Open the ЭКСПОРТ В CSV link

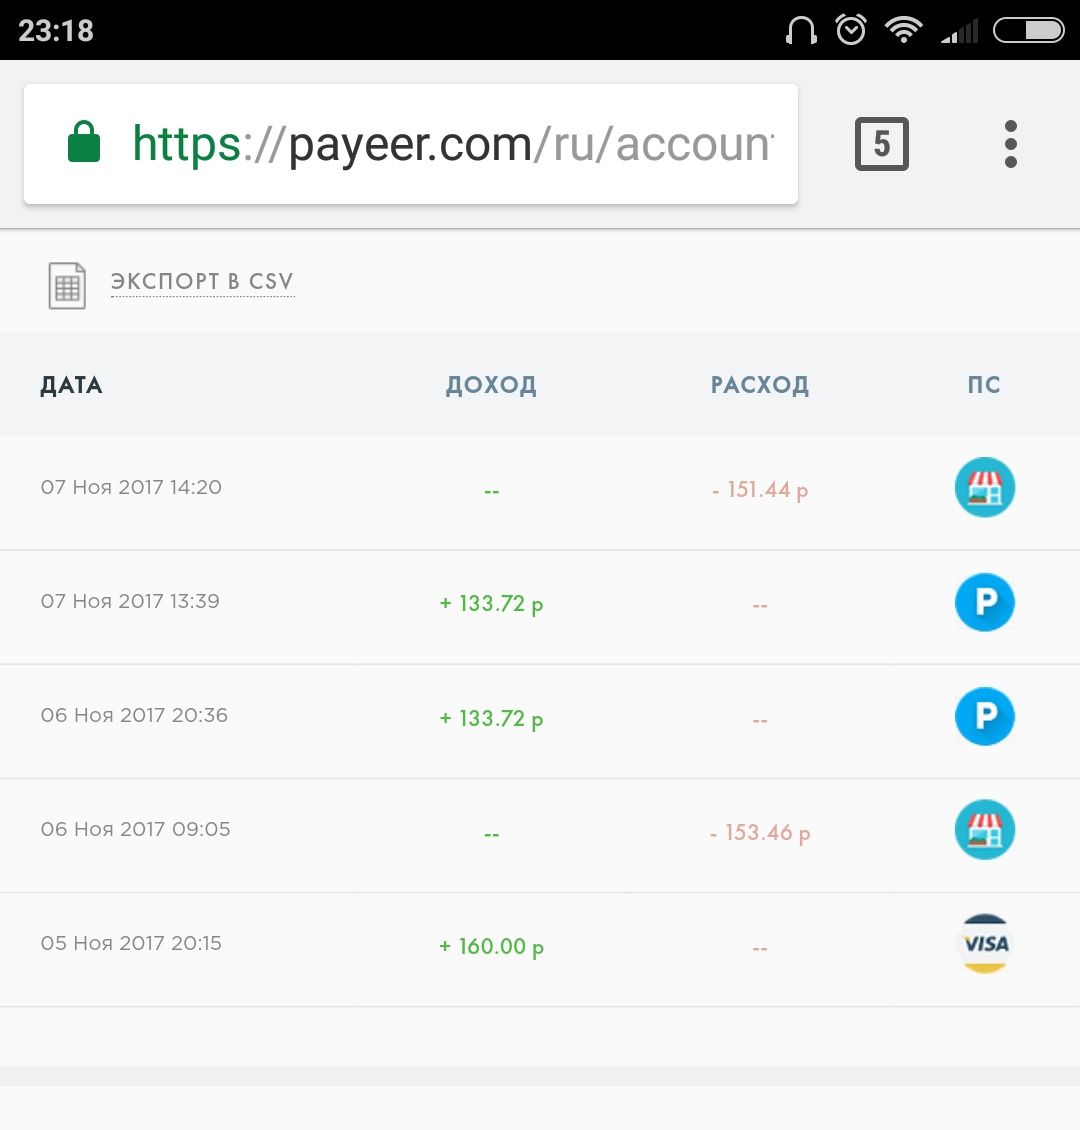point(202,281)
